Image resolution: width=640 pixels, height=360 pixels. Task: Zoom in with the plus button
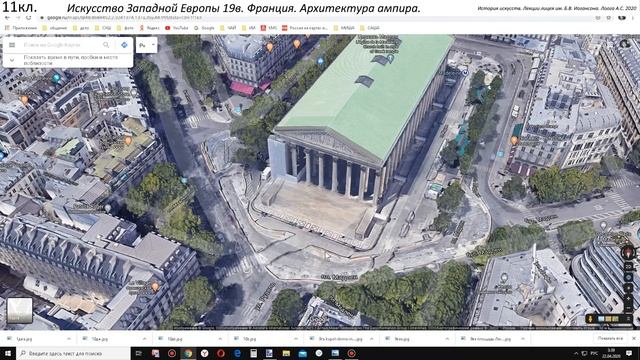pos(629,298)
